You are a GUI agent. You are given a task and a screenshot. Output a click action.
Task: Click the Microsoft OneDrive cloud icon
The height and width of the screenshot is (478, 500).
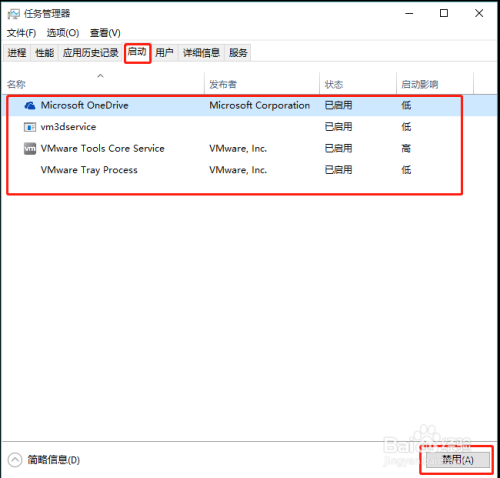click(x=30, y=106)
